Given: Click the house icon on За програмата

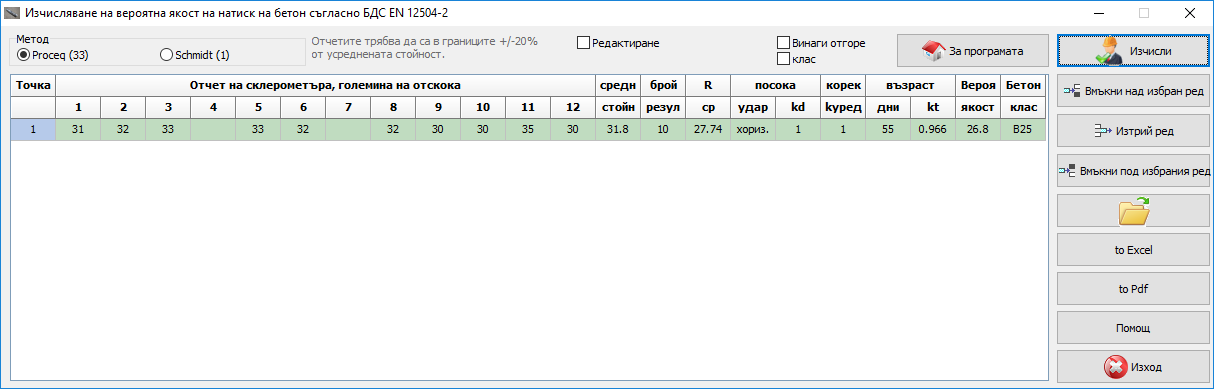Looking at the screenshot, I should (x=934, y=51).
